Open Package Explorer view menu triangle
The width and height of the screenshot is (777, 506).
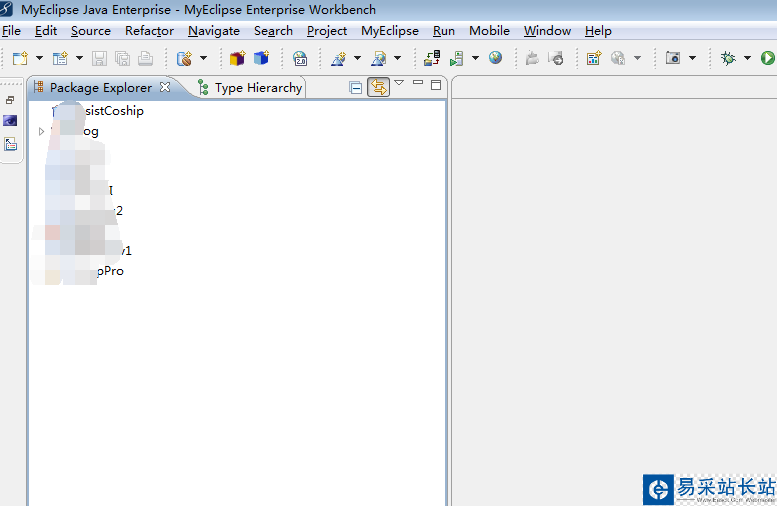point(399,83)
